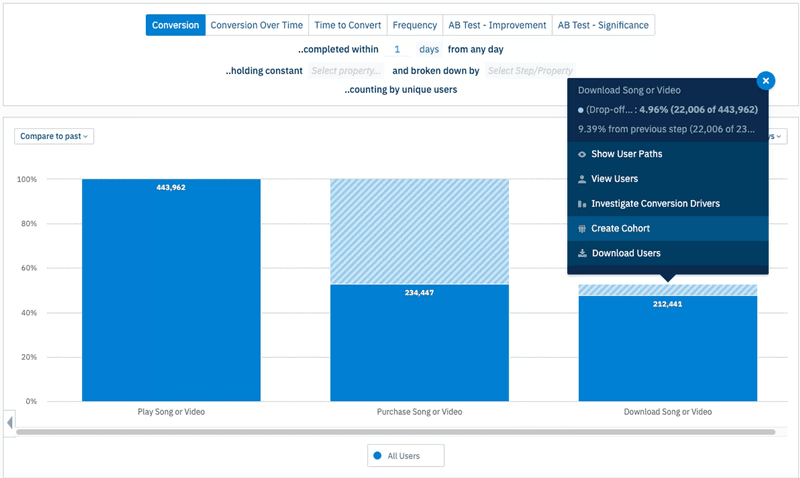
Task: Click the eye icon for Show User Paths
Action: click(582, 154)
